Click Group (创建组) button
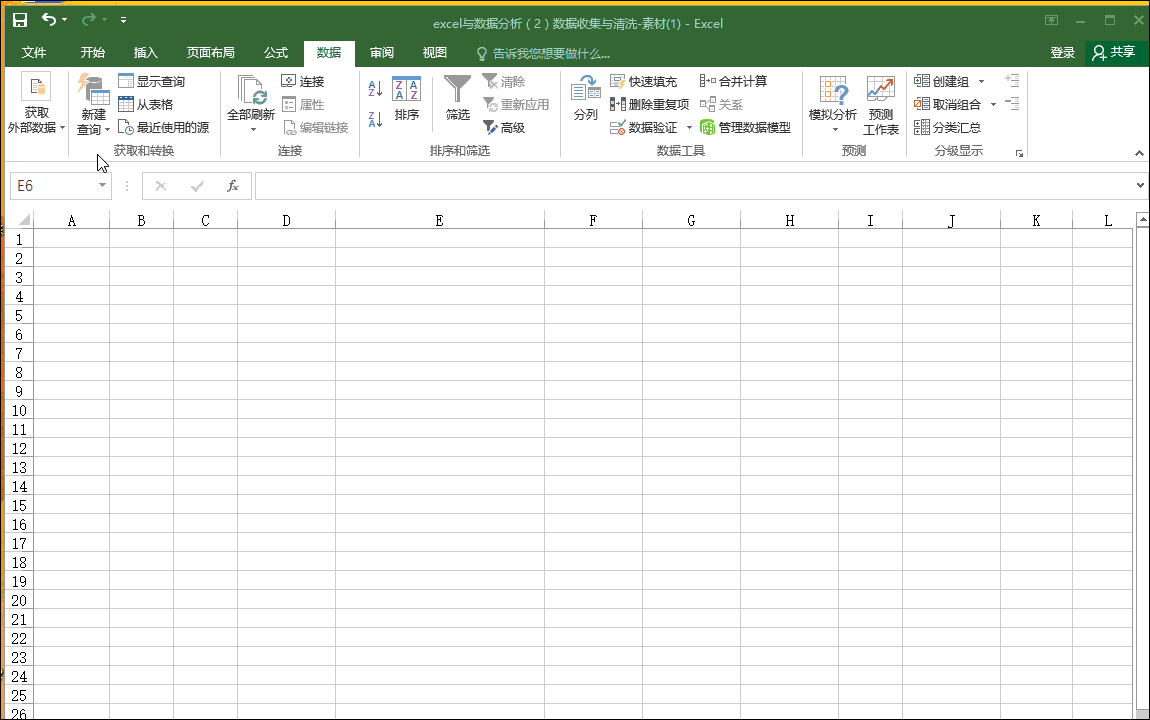The image size is (1150, 720). coord(942,81)
